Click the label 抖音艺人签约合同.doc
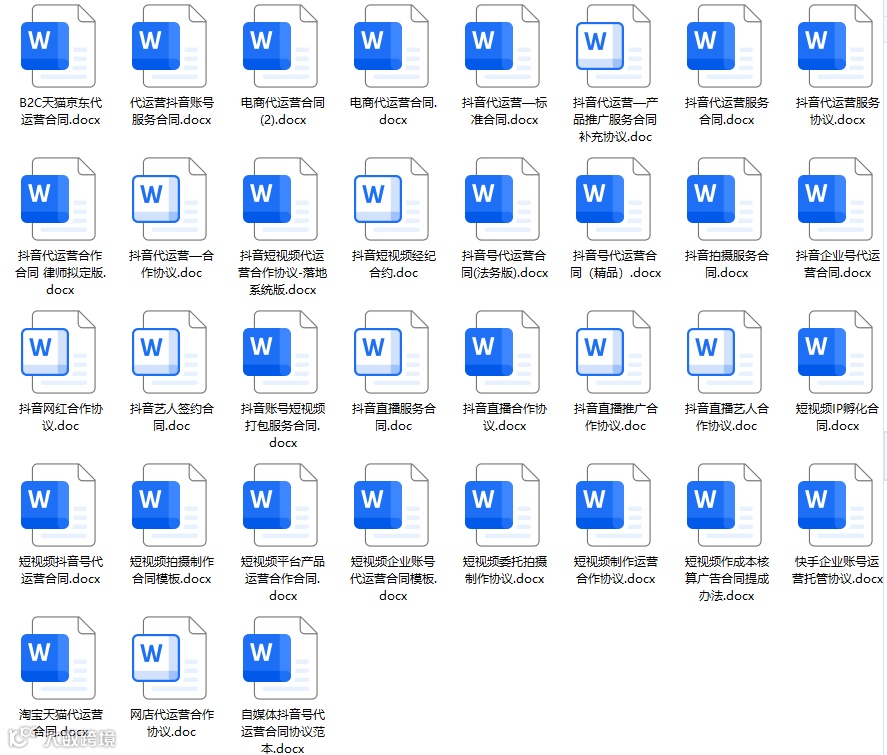The image size is (887, 755). pyautogui.click(x=171, y=417)
